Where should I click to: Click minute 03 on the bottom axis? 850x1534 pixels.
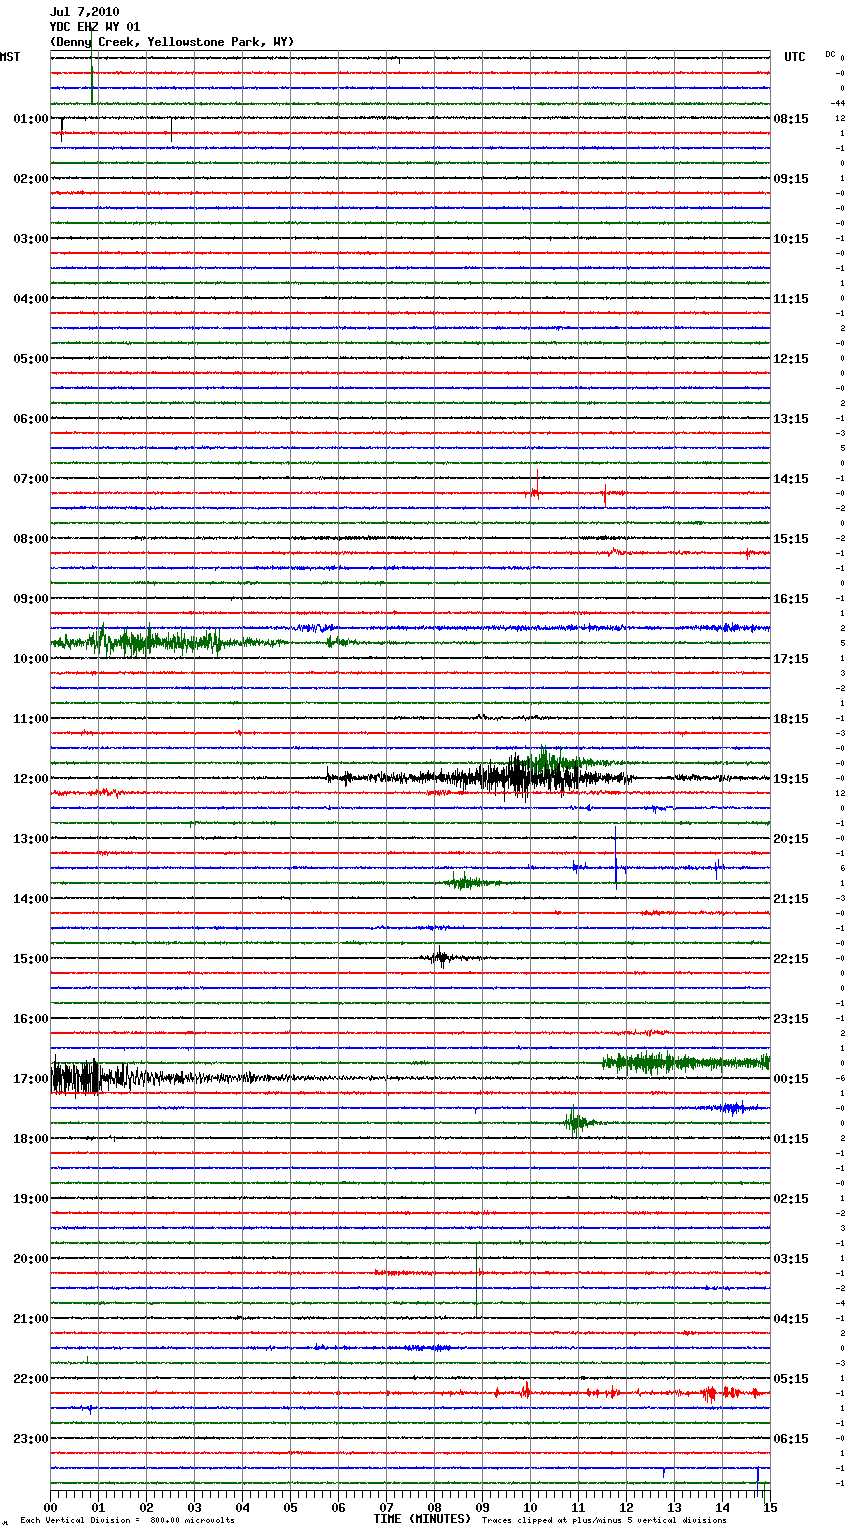pyautogui.click(x=194, y=1506)
